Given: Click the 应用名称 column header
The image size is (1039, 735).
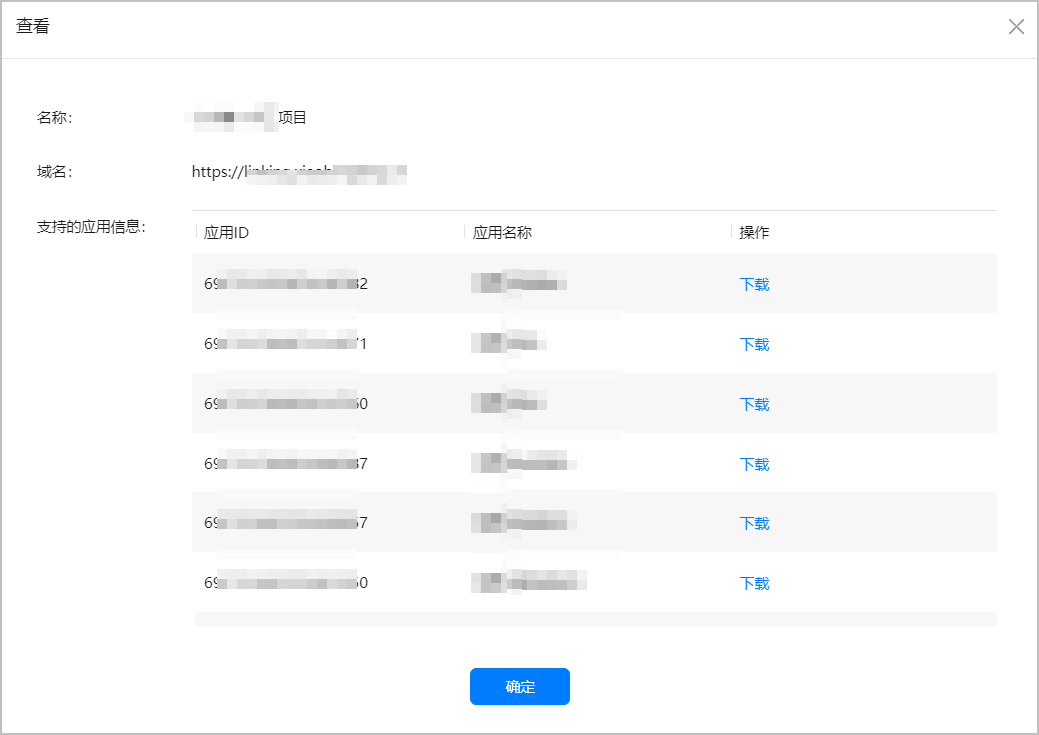Looking at the screenshot, I should [502, 233].
